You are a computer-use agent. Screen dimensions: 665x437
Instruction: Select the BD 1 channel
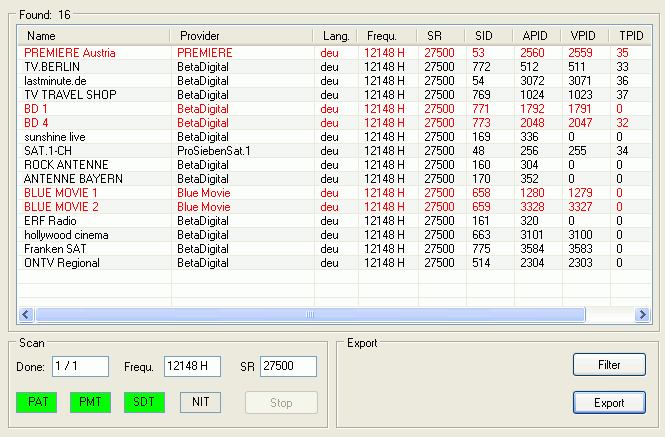(335, 109)
